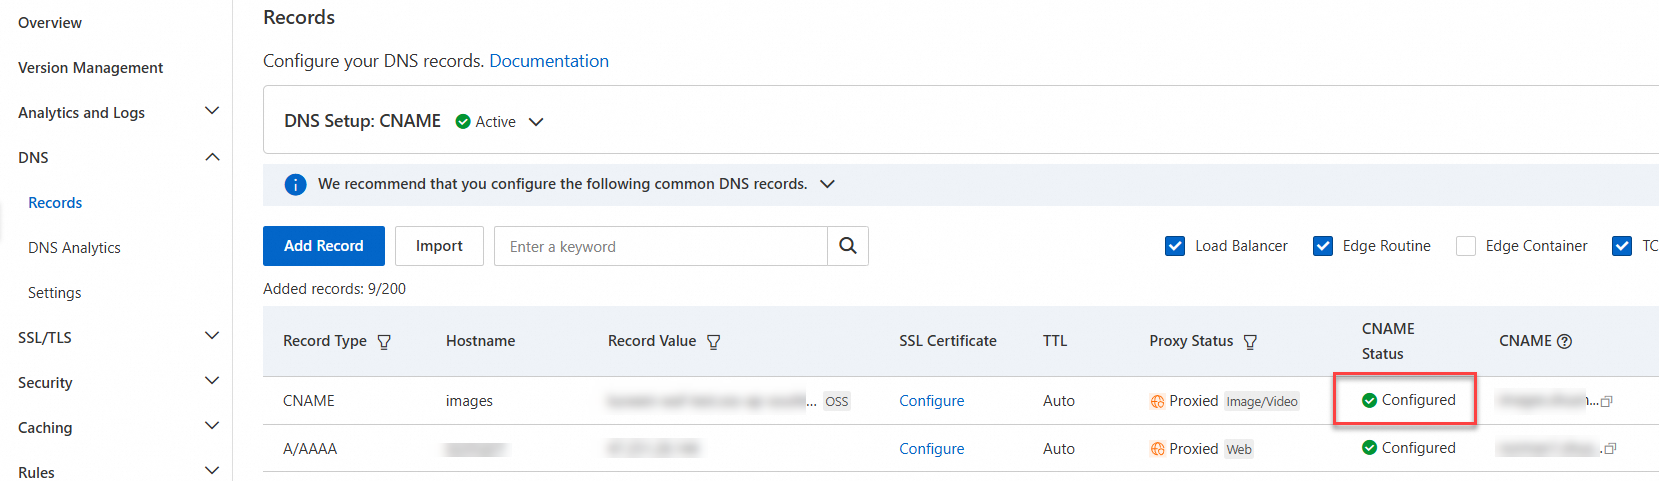The image size is (1659, 481).
Task: Open Version Management page
Action: pyautogui.click(x=90, y=68)
